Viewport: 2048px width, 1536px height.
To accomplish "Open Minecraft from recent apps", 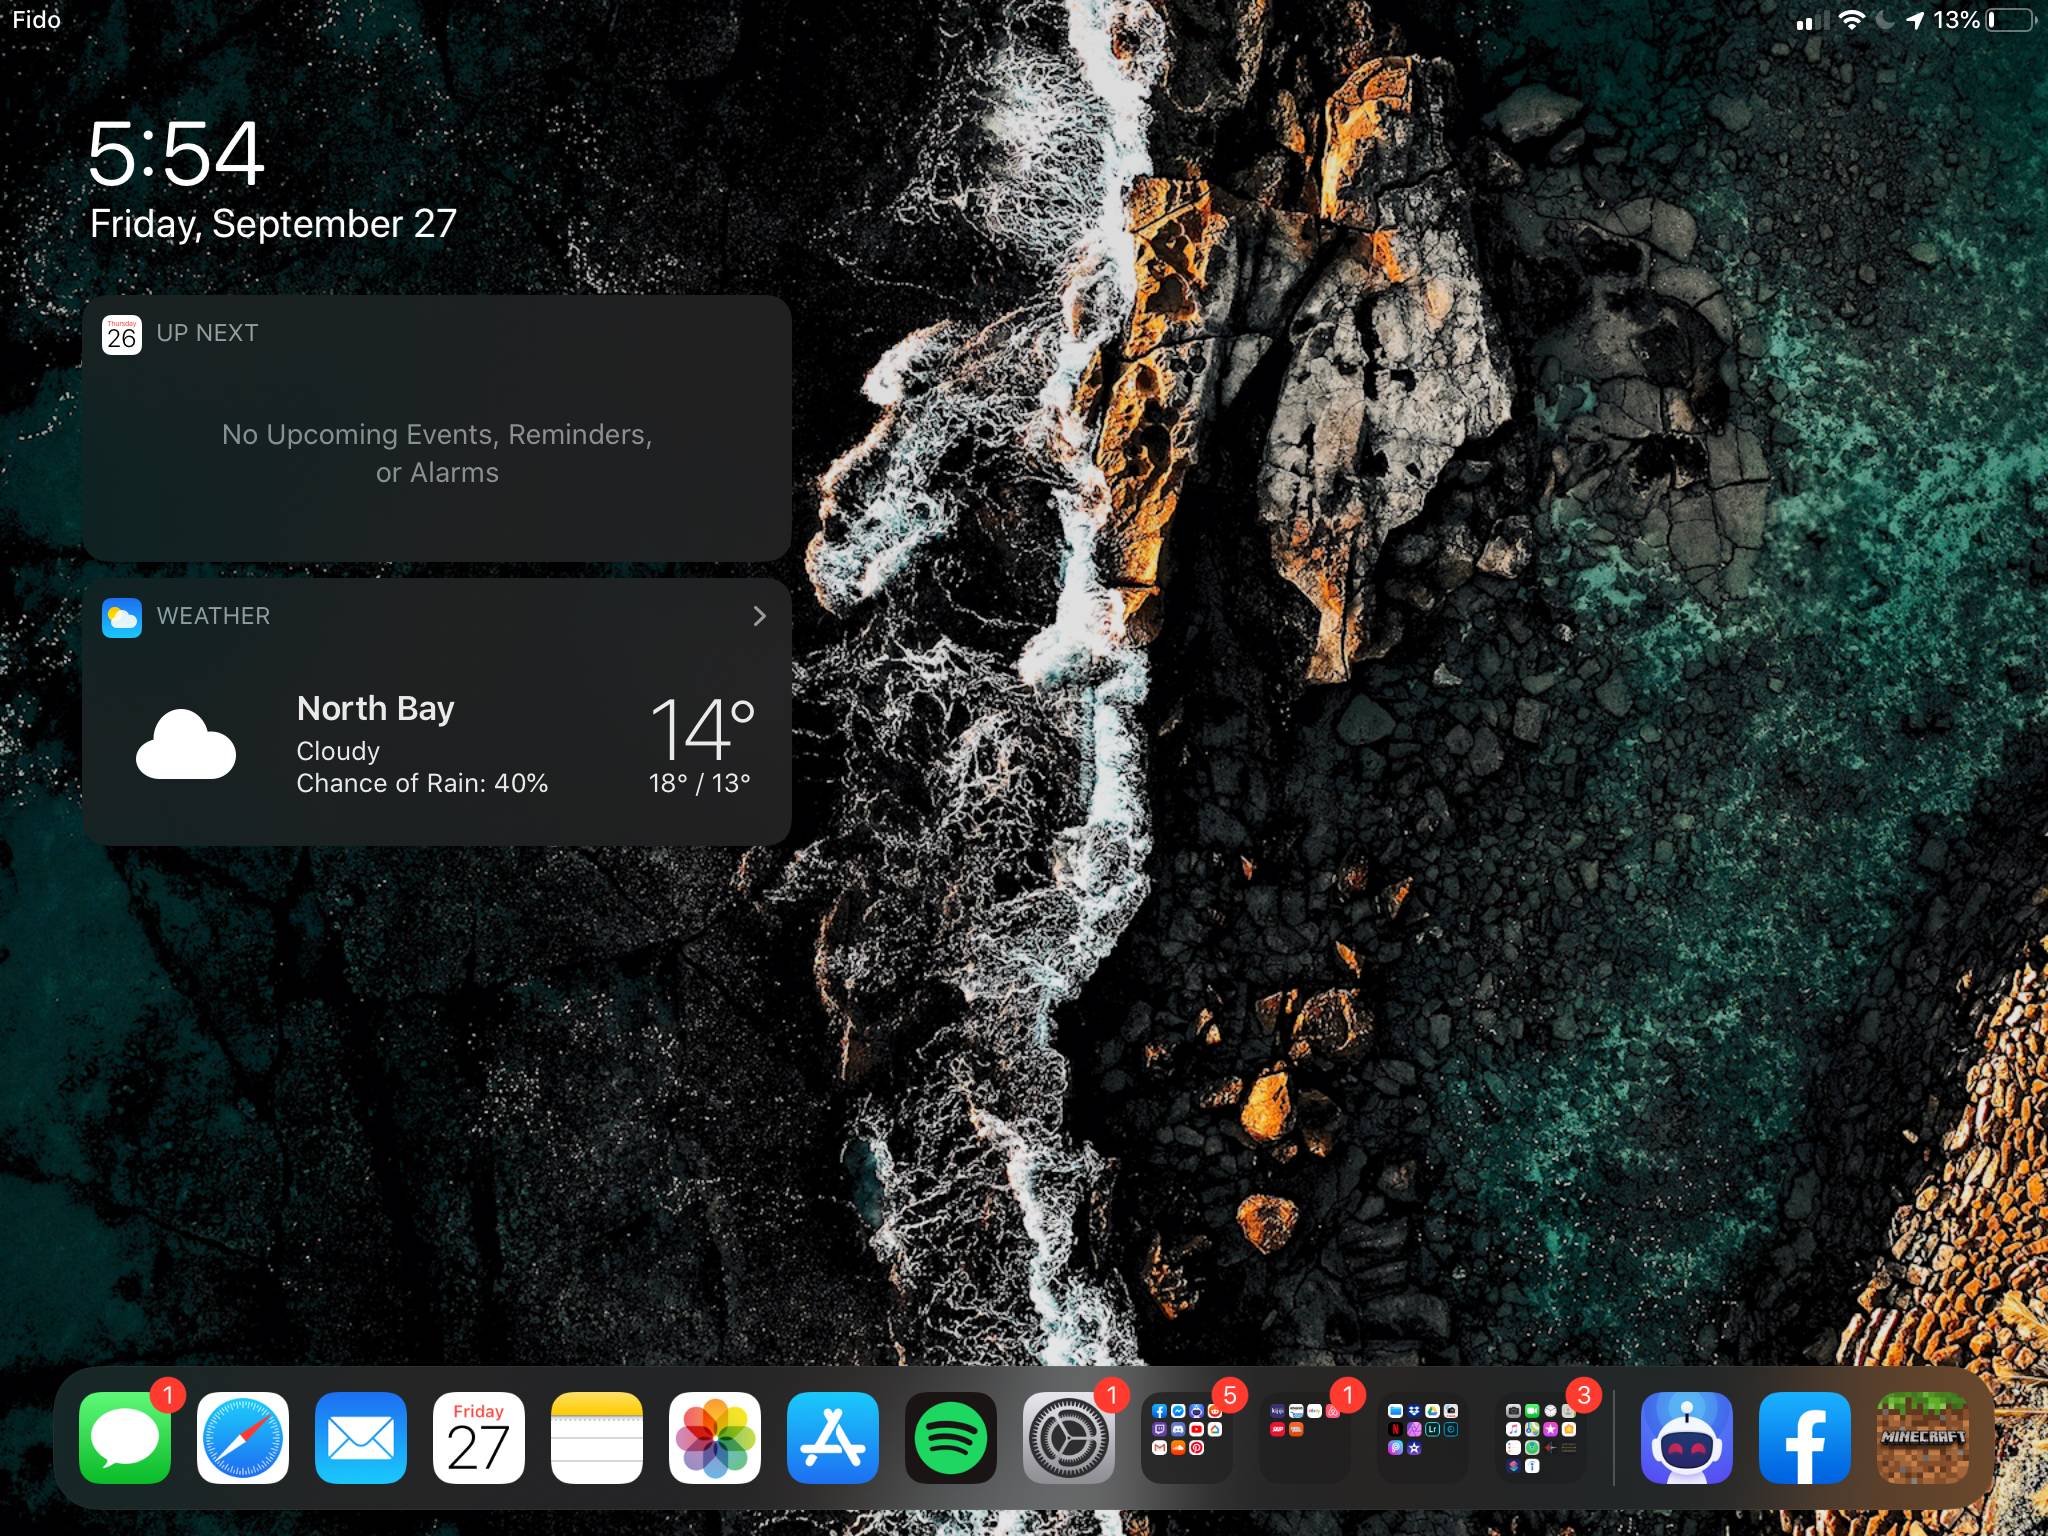I will tap(1923, 1438).
